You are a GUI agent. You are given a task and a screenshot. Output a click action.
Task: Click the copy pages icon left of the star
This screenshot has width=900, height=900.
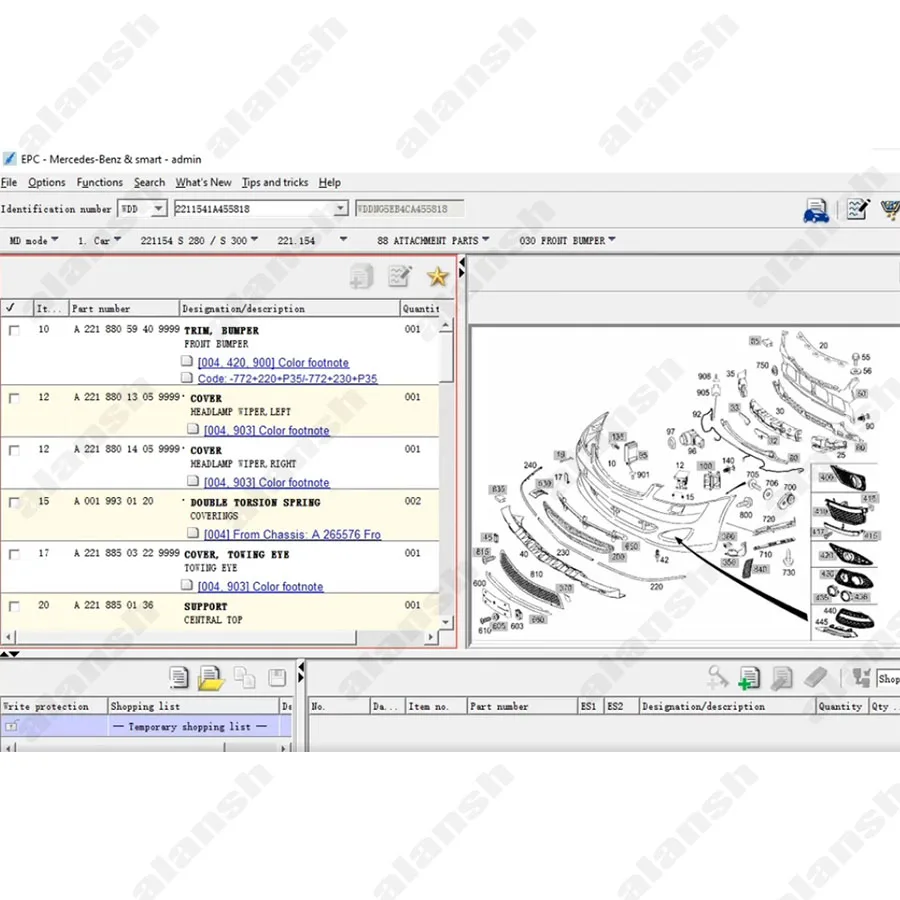pos(362,277)
